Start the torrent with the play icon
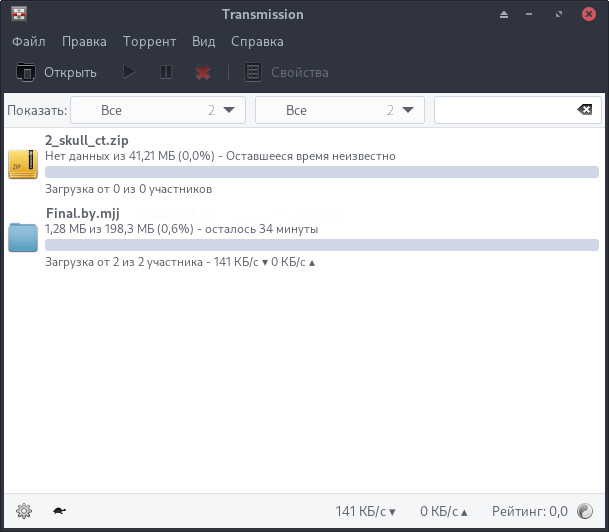 click(129, 72)
